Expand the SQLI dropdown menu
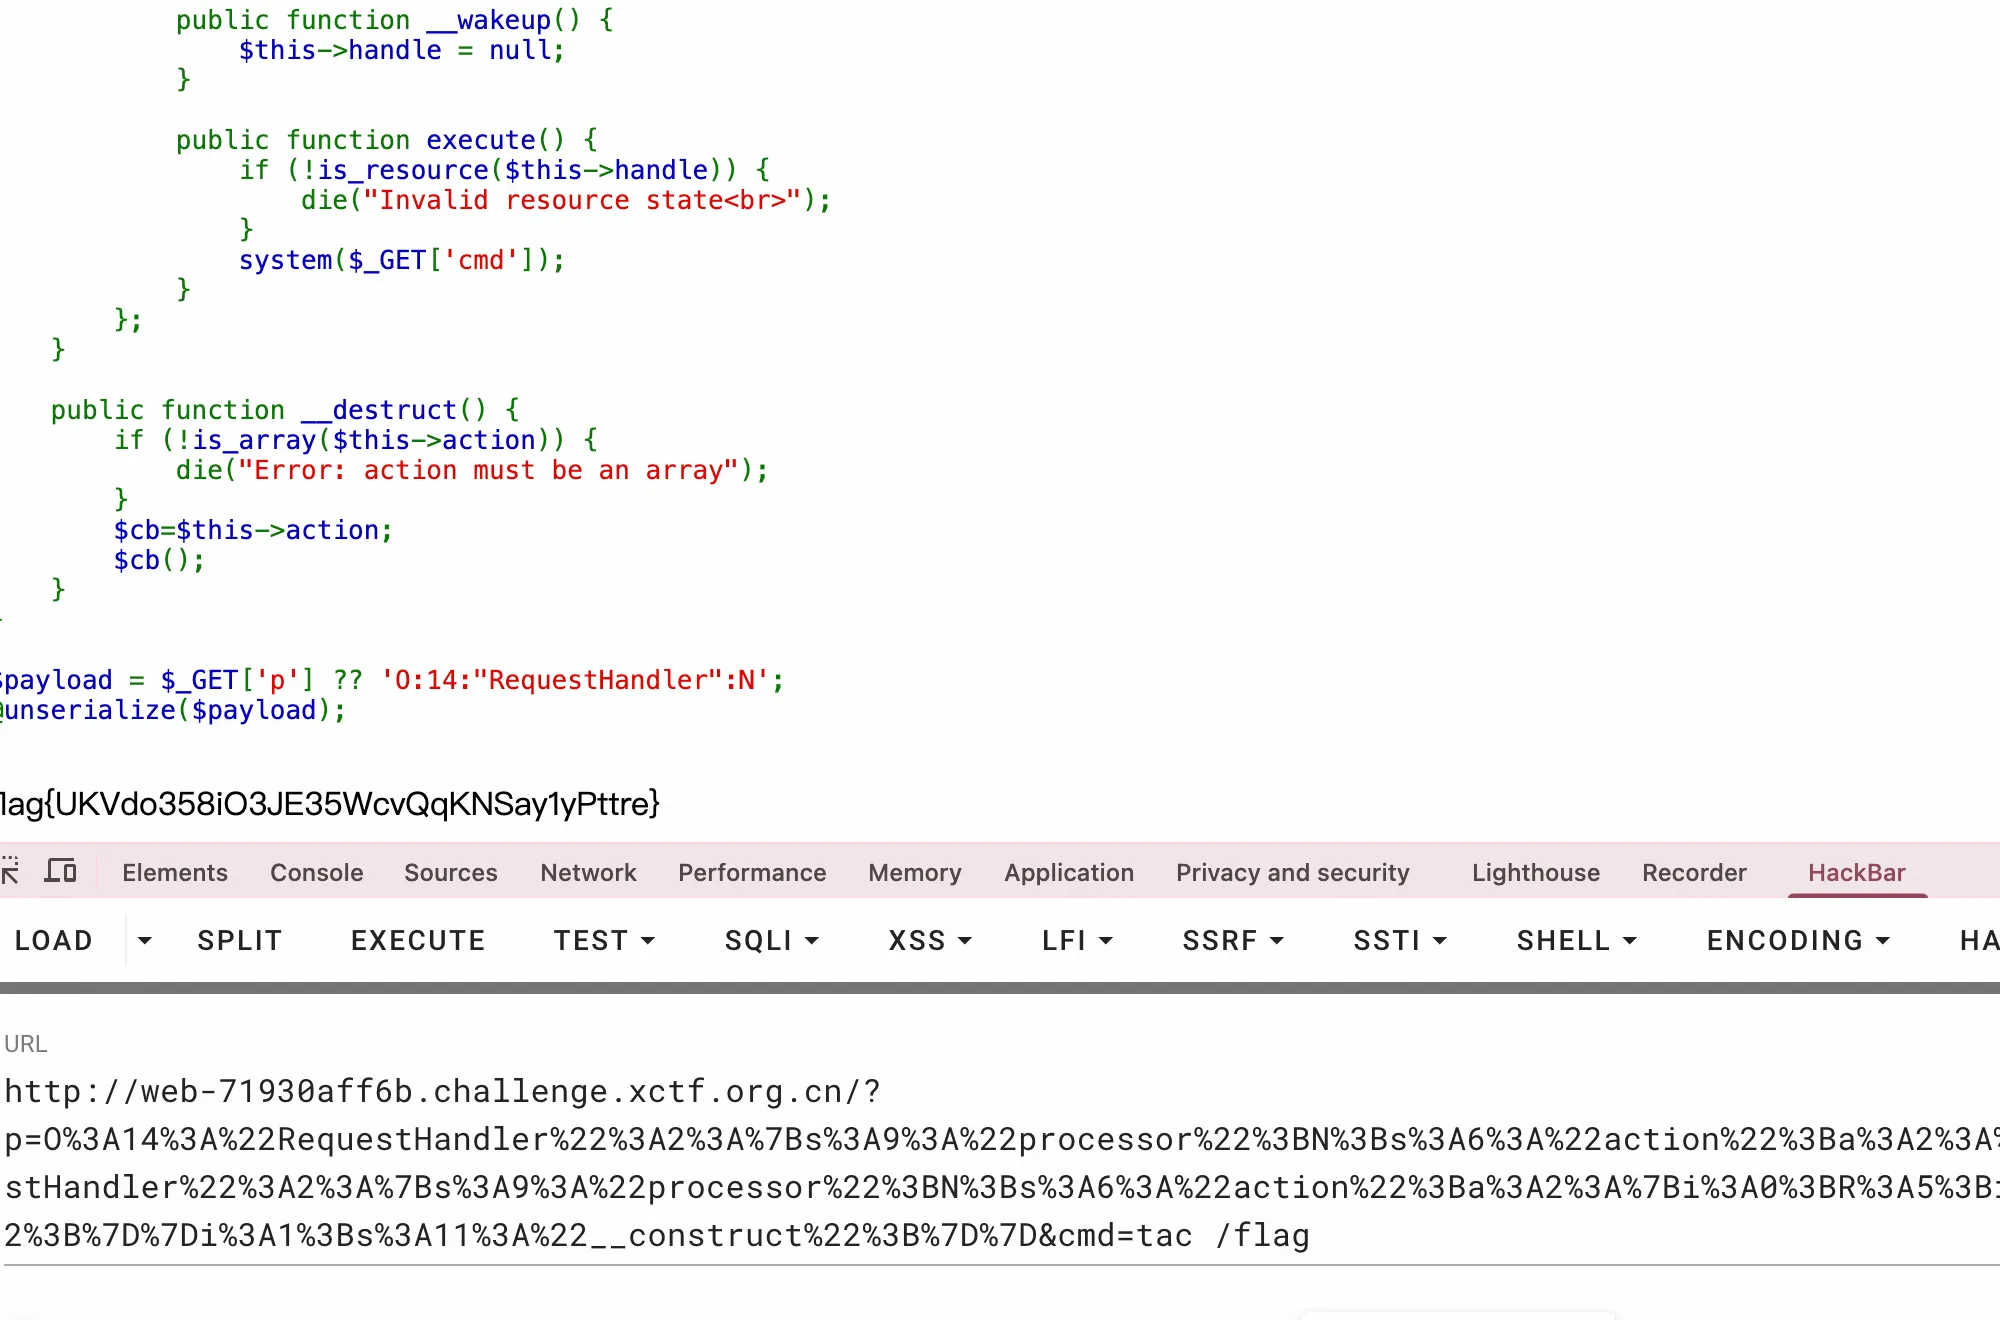The width and height of the screenshot is (2000, 1320). coord(771,941)
